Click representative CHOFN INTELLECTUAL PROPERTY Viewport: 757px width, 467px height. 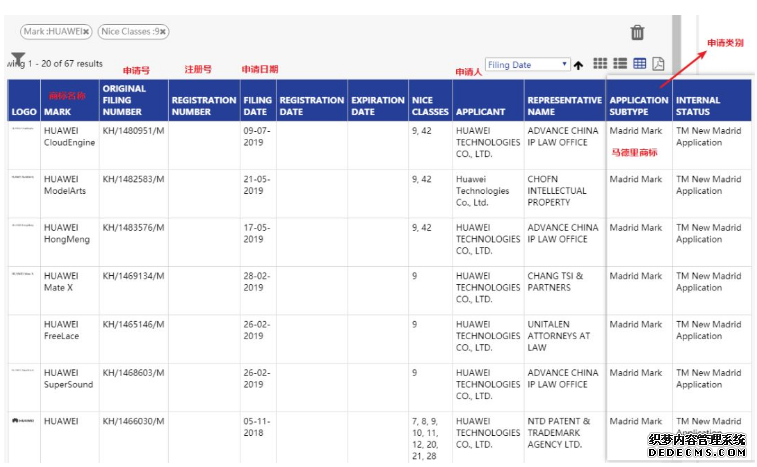tap(557, 191)
